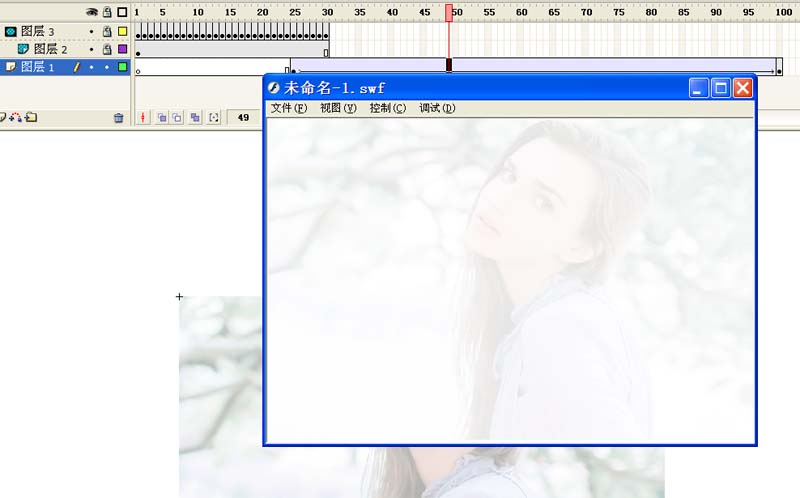
Task: Enable onion skin mode
Action: (162, 117)
